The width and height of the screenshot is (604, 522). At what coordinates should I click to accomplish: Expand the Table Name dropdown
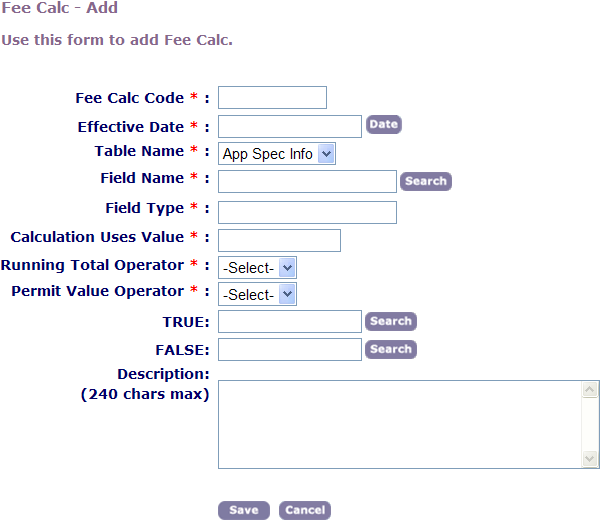[277, 154]
